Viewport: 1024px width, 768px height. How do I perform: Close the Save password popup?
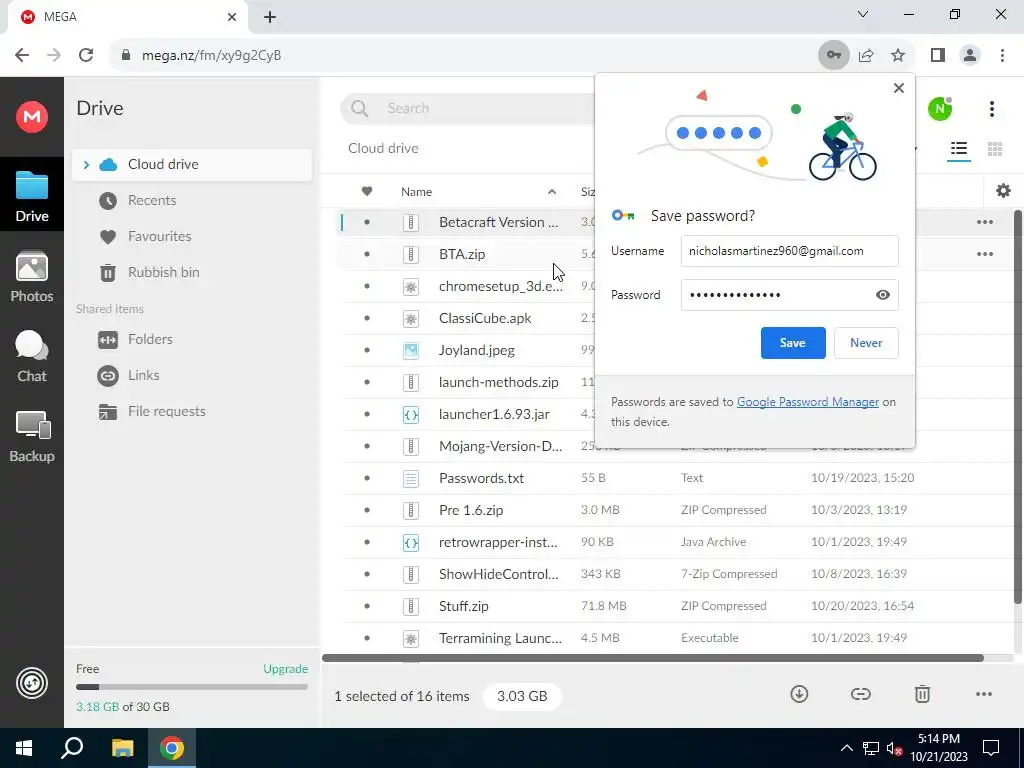click(899, 88)
